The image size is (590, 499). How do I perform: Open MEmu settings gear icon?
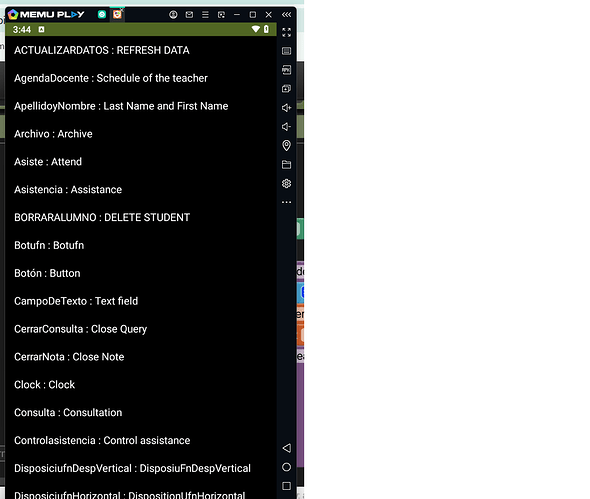pyautogui.click(x=286, y=183)
